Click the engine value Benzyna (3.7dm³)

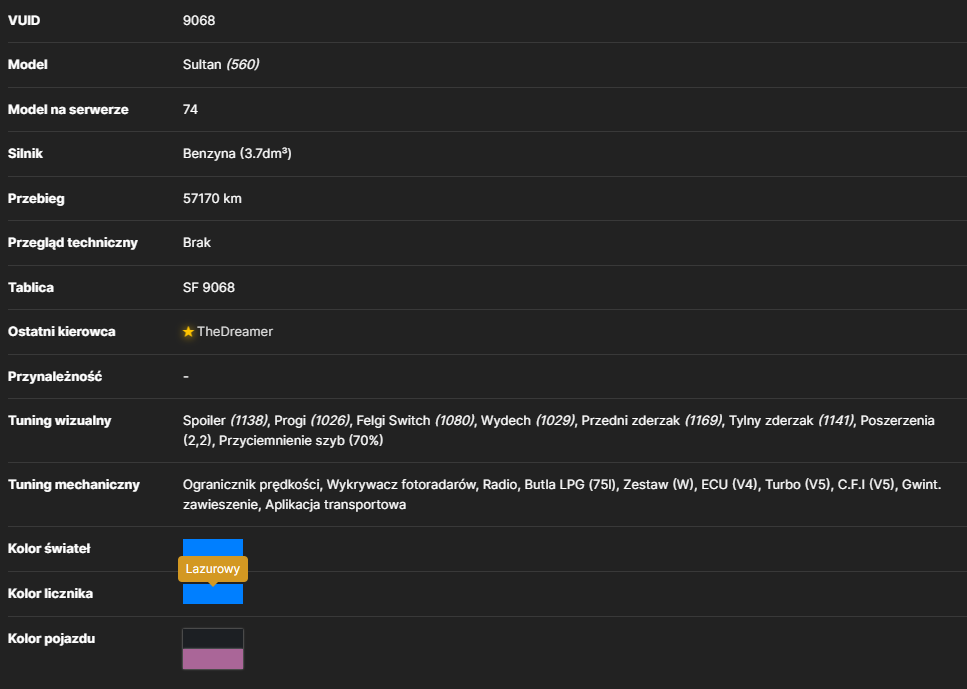237,154
